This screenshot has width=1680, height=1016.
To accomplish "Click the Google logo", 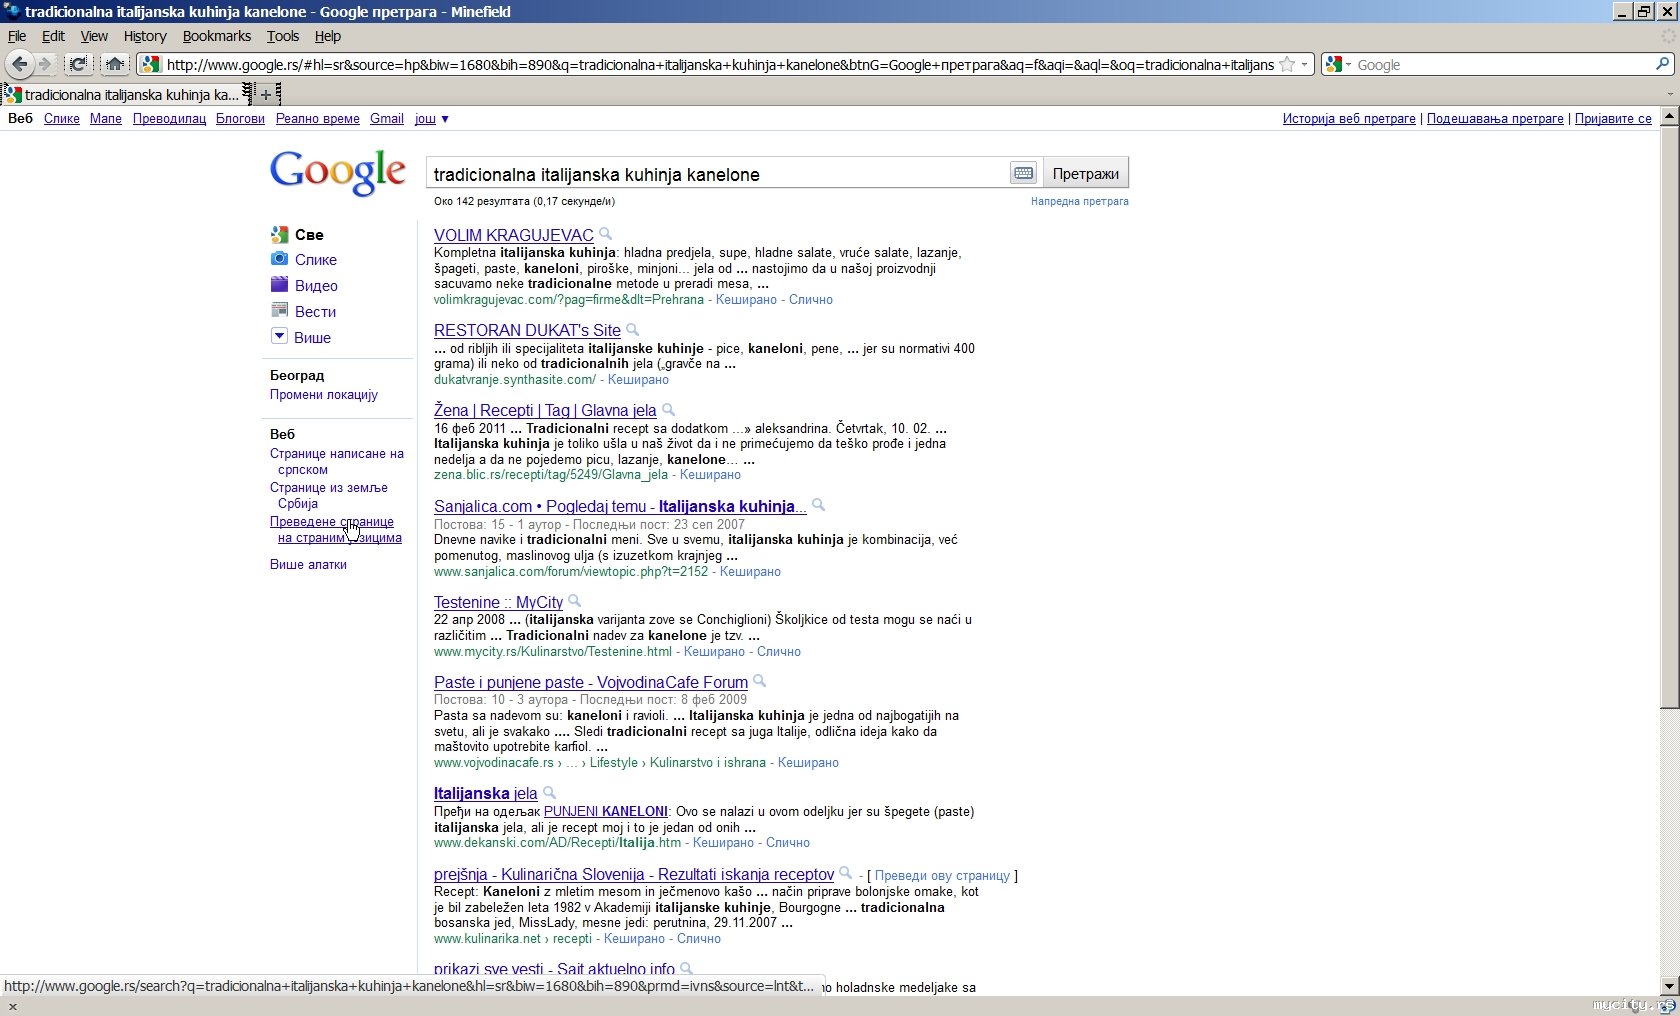I will pos(338,173).
